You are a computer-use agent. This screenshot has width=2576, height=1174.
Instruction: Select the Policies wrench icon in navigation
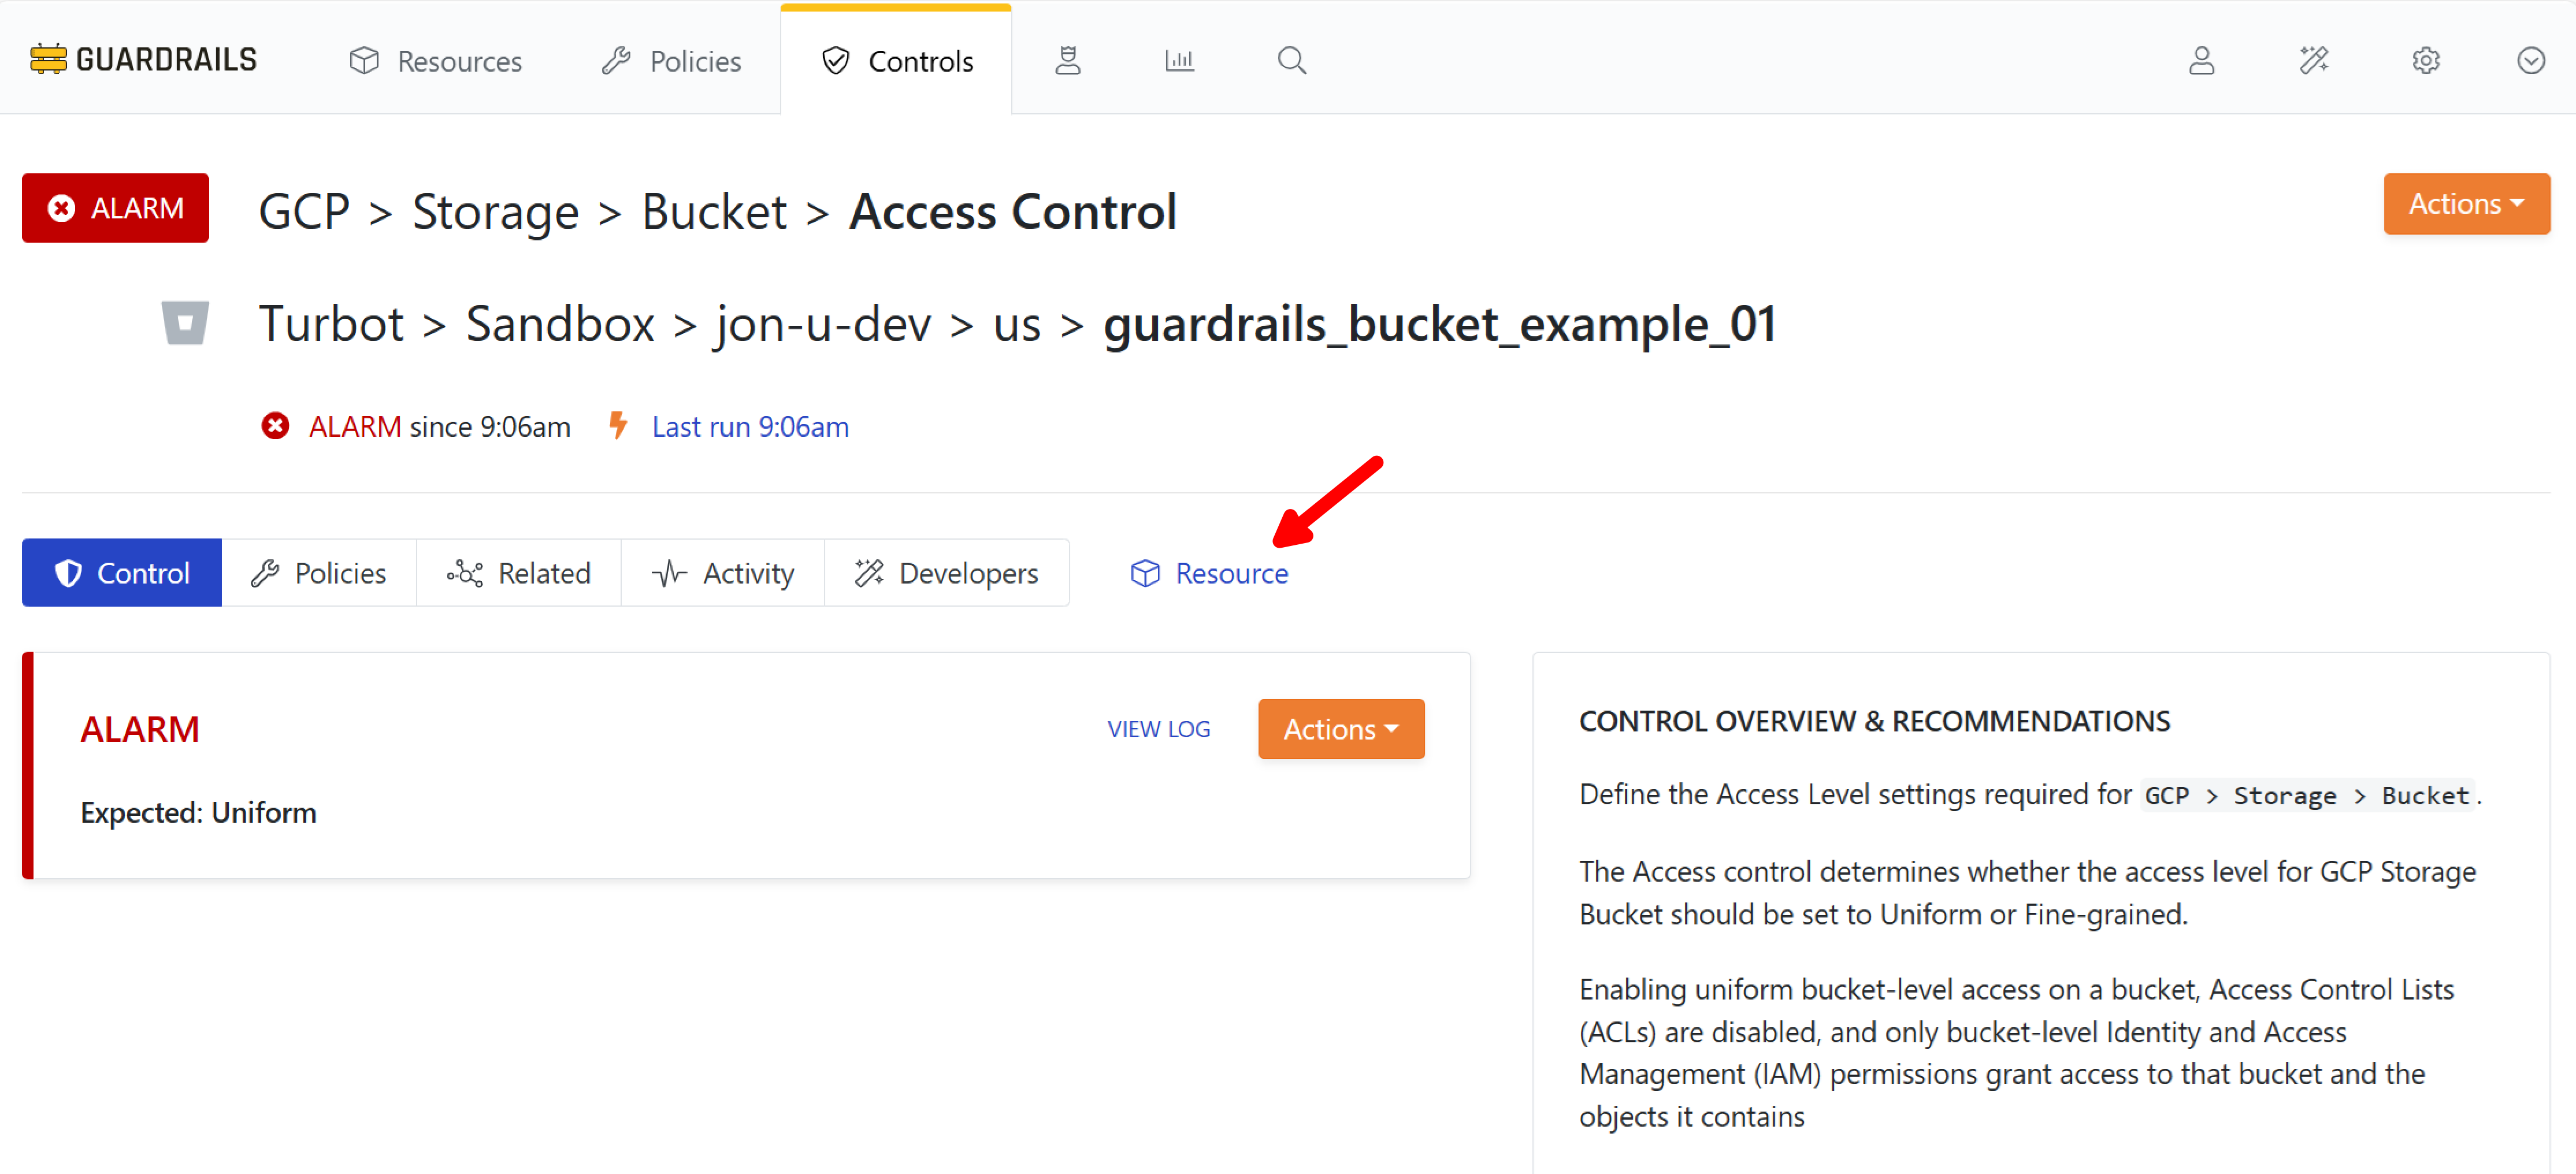point(670,60)
